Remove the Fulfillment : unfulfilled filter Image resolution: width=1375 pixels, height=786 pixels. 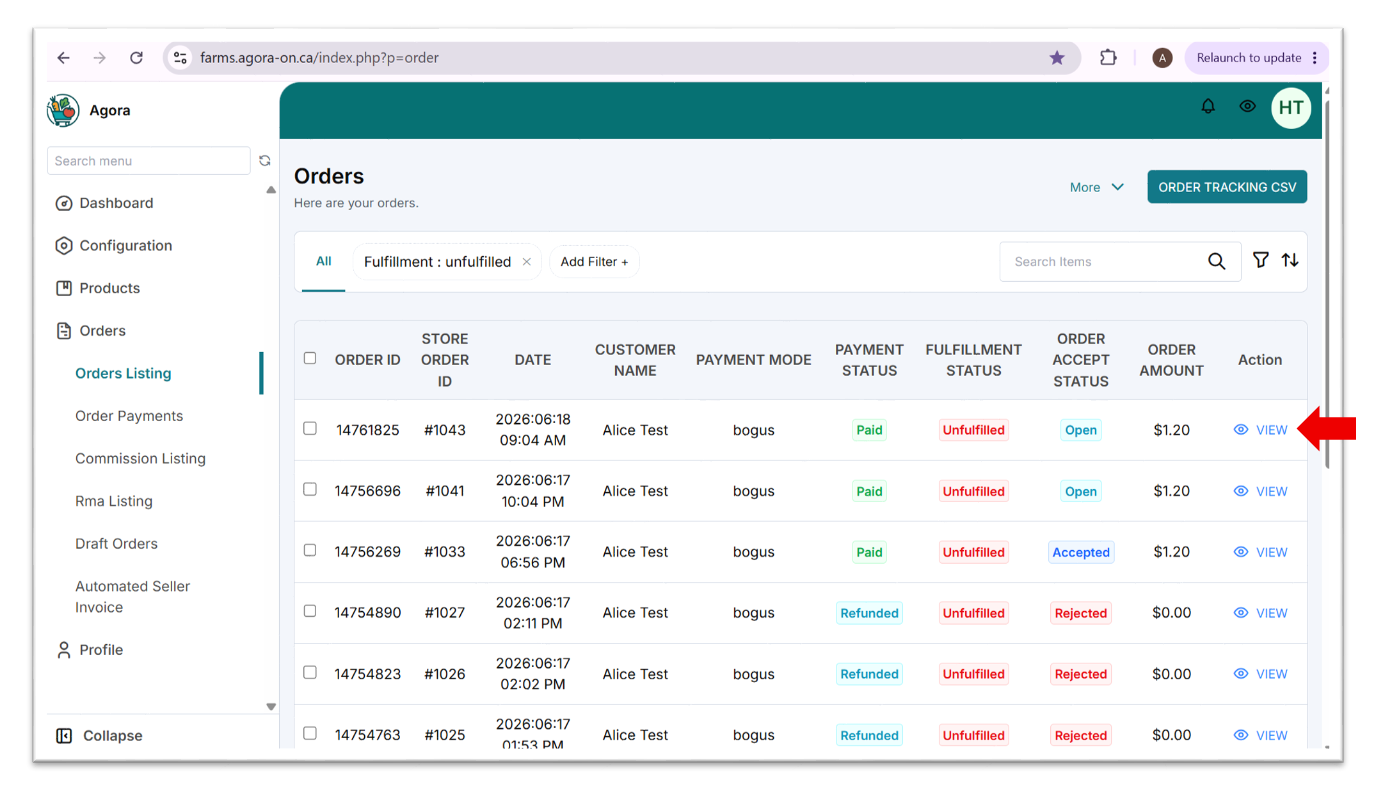[x=527, y=262]
